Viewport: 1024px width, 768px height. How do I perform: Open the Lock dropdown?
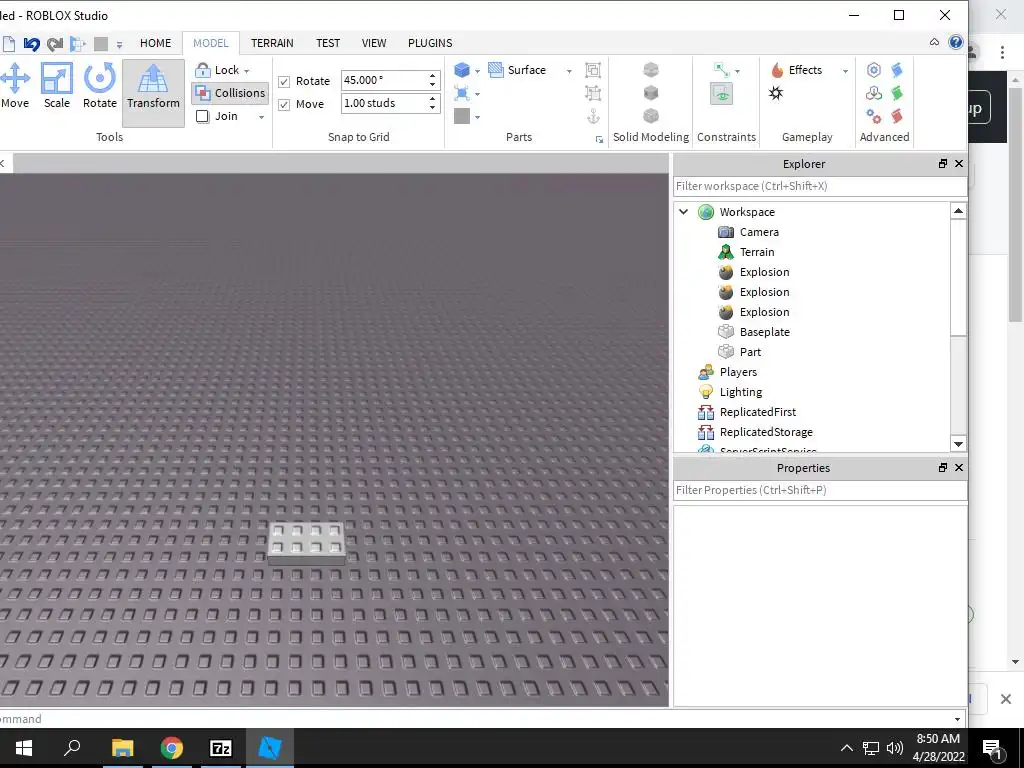click(x=246, y=71)
